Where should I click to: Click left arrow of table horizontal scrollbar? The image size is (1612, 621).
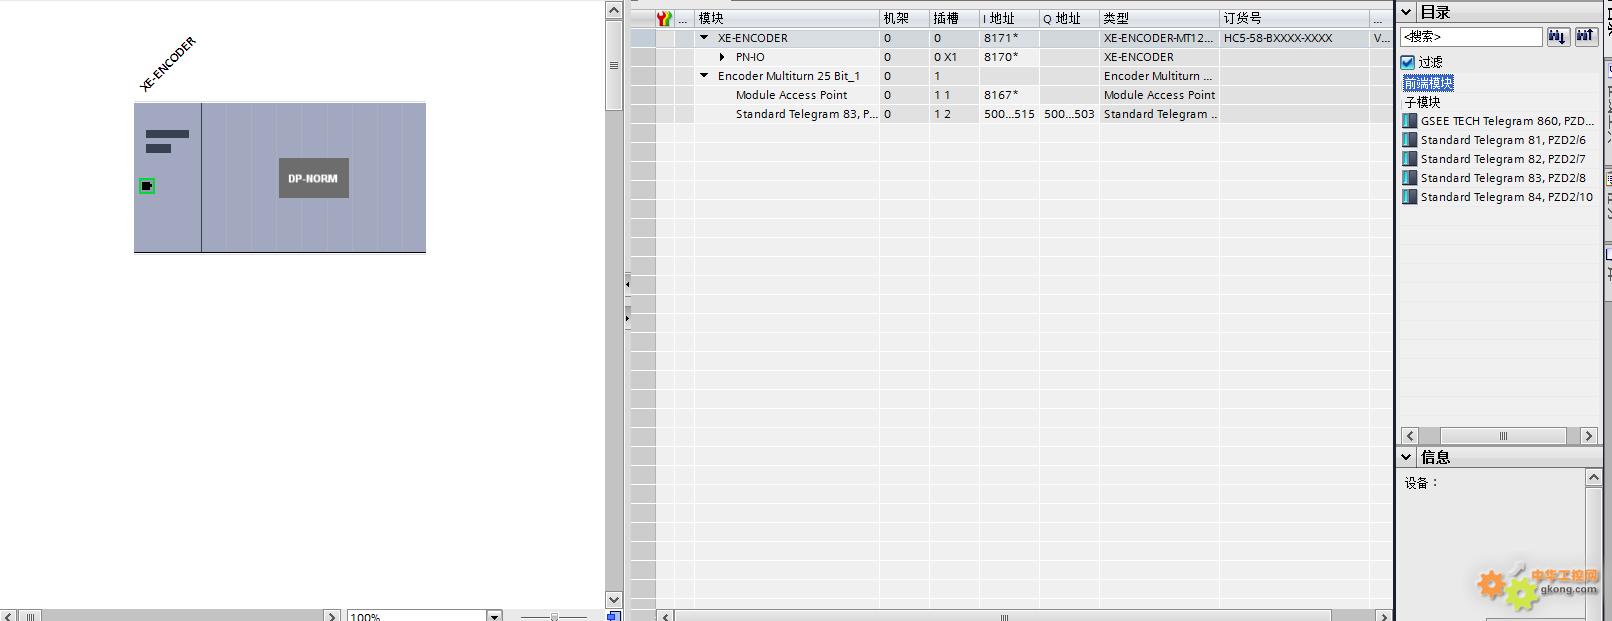(x=666, y=616)
